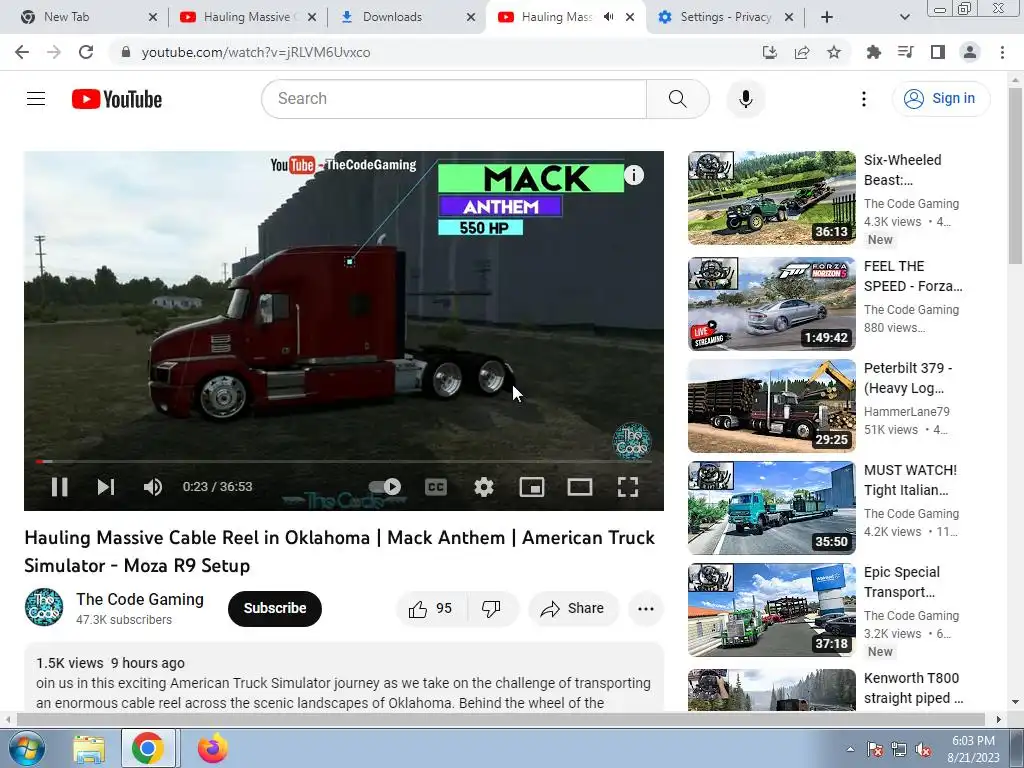
Task: Share this page icon in address bar
Action: click(x=802, y=52)
